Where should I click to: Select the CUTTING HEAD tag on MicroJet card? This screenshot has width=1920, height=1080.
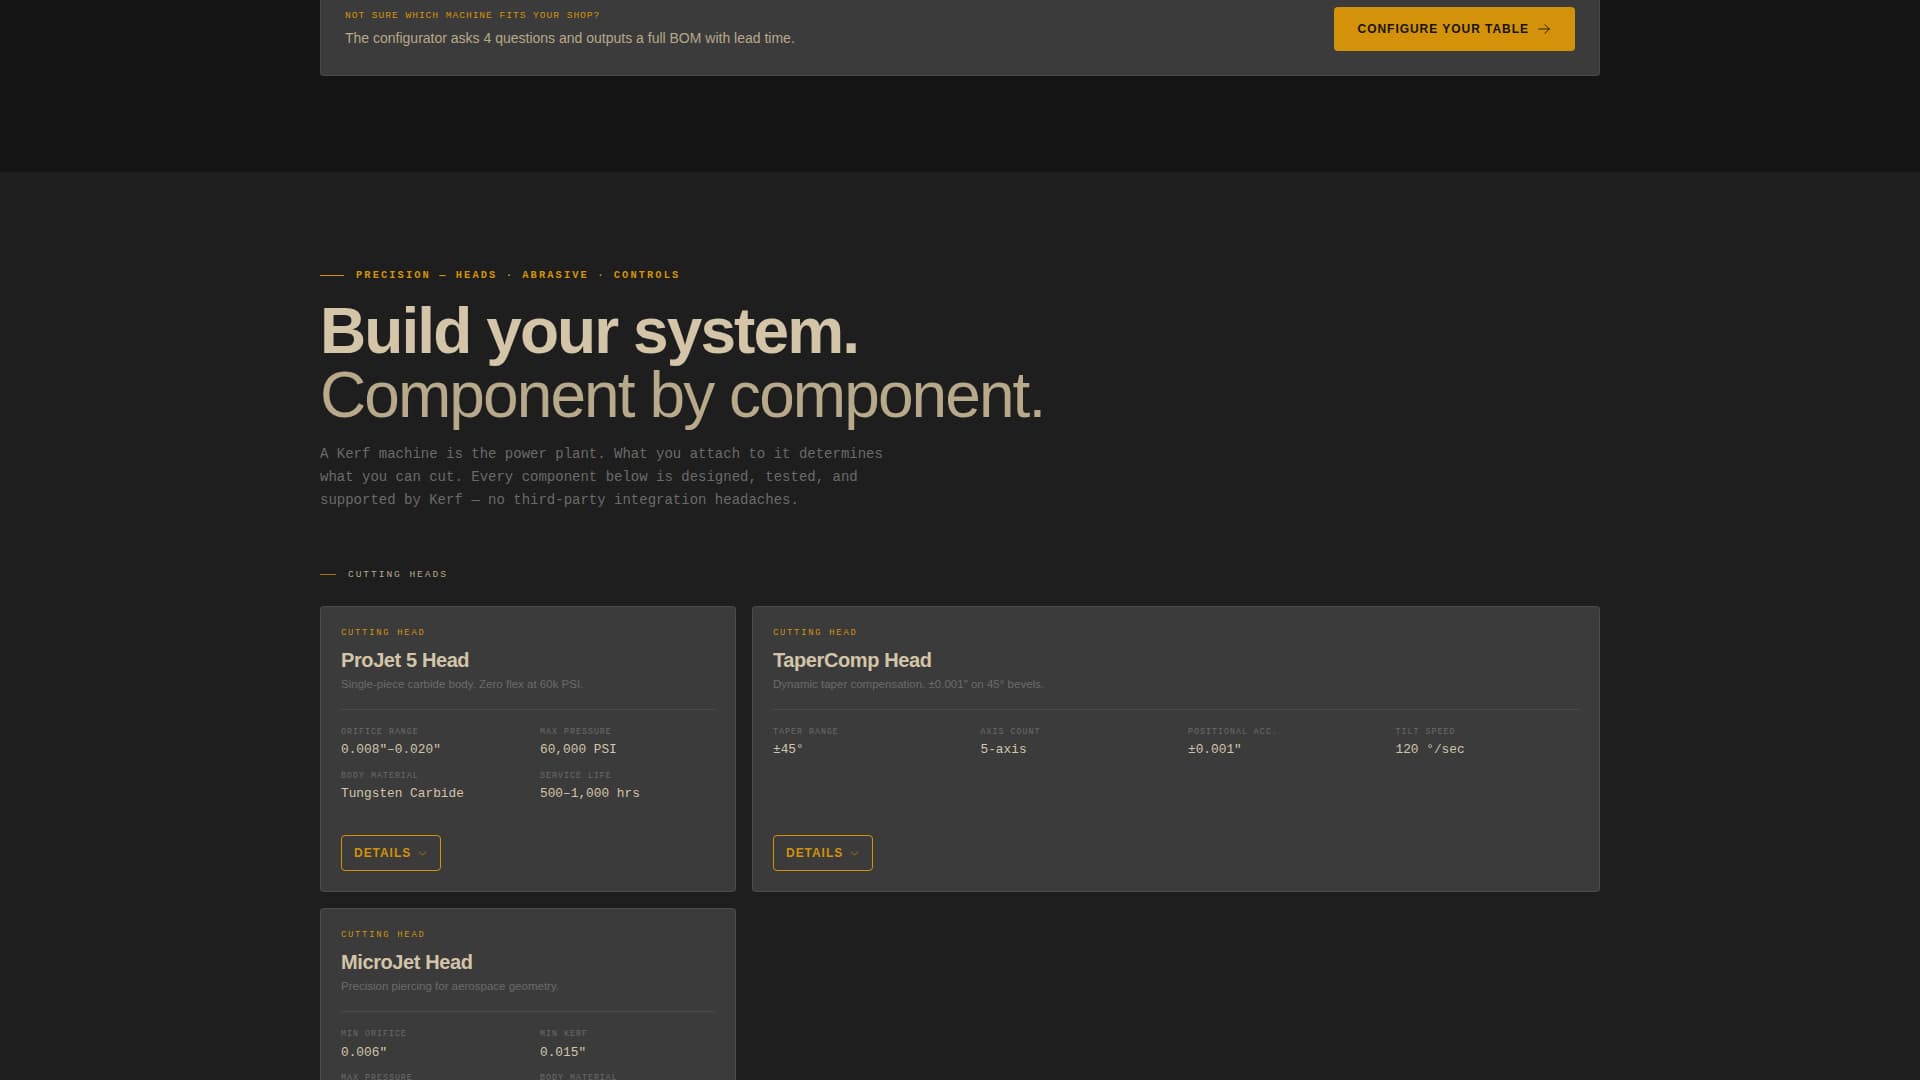click(x=383, y=934)
